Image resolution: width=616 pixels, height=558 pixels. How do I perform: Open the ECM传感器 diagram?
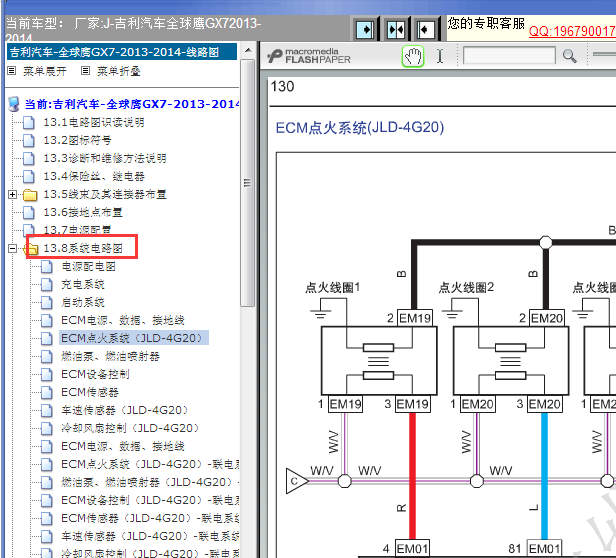tap(90, 393)
